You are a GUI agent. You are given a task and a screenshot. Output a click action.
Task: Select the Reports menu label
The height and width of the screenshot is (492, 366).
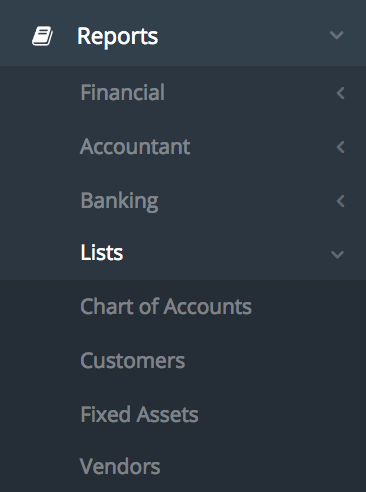tap(118, 36)
